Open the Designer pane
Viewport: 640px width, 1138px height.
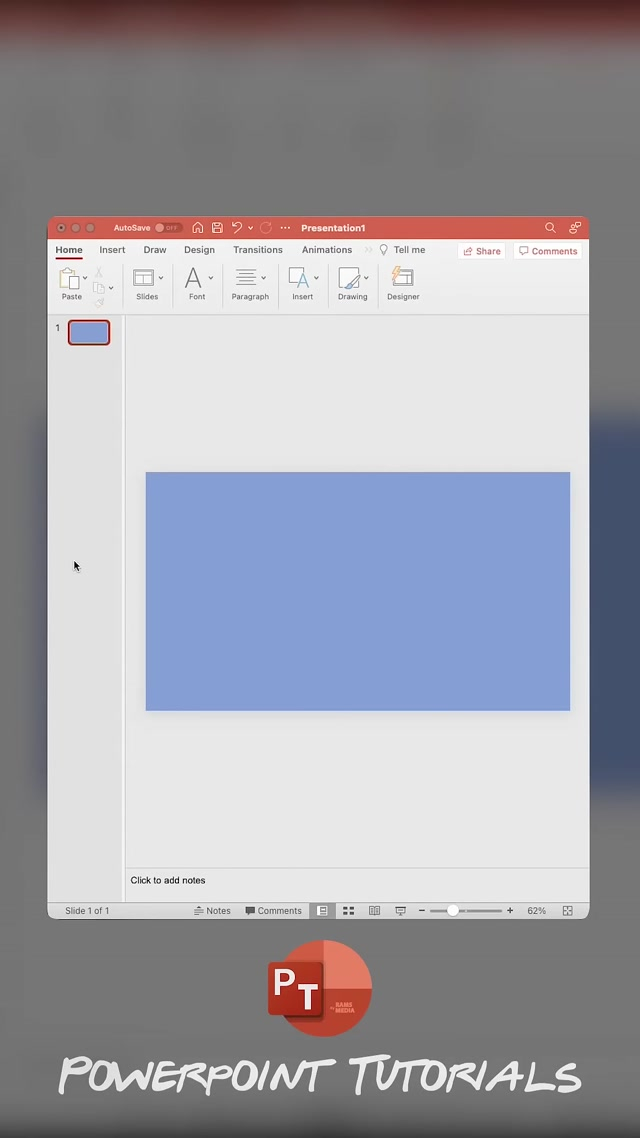[403, 283]
